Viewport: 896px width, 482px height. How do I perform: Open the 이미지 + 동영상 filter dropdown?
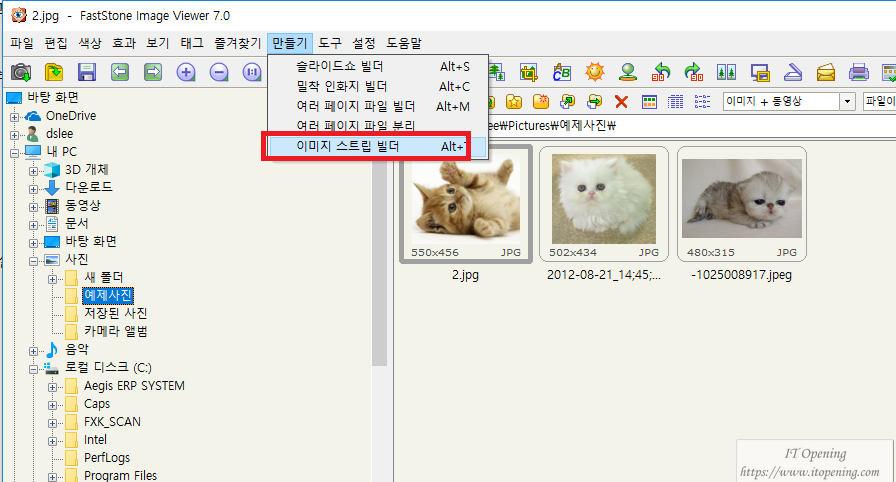tap(848, 101)
